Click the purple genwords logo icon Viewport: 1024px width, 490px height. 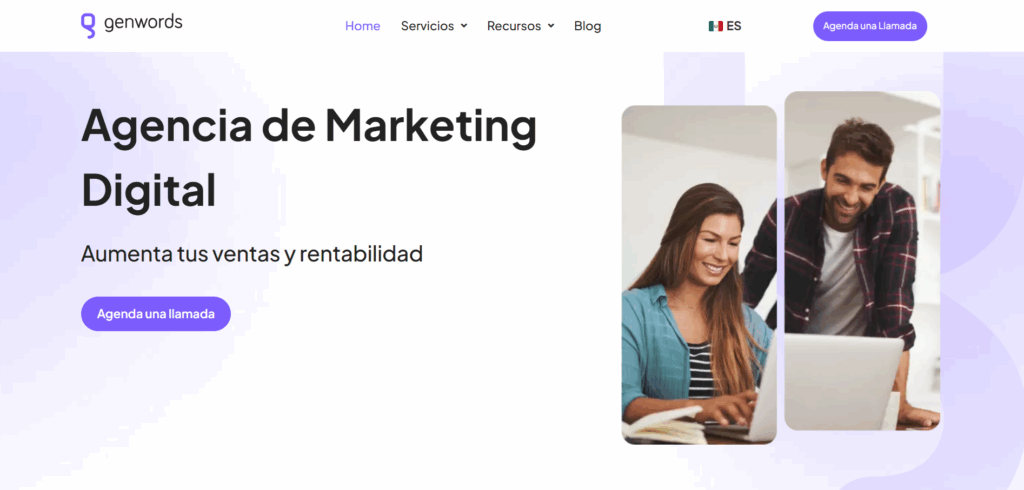88,26
